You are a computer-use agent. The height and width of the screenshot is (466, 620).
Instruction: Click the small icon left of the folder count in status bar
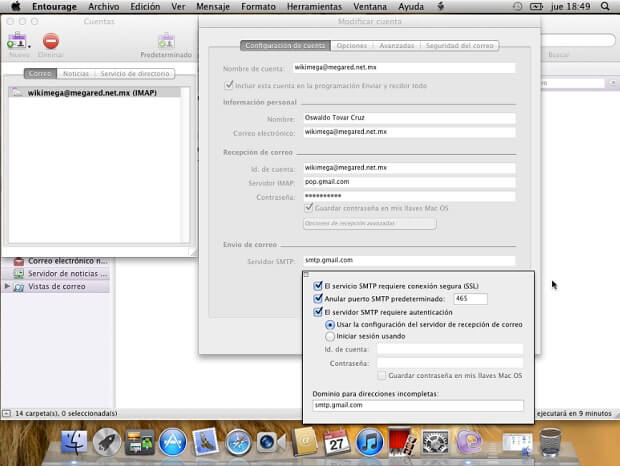[x=6, y=413]
